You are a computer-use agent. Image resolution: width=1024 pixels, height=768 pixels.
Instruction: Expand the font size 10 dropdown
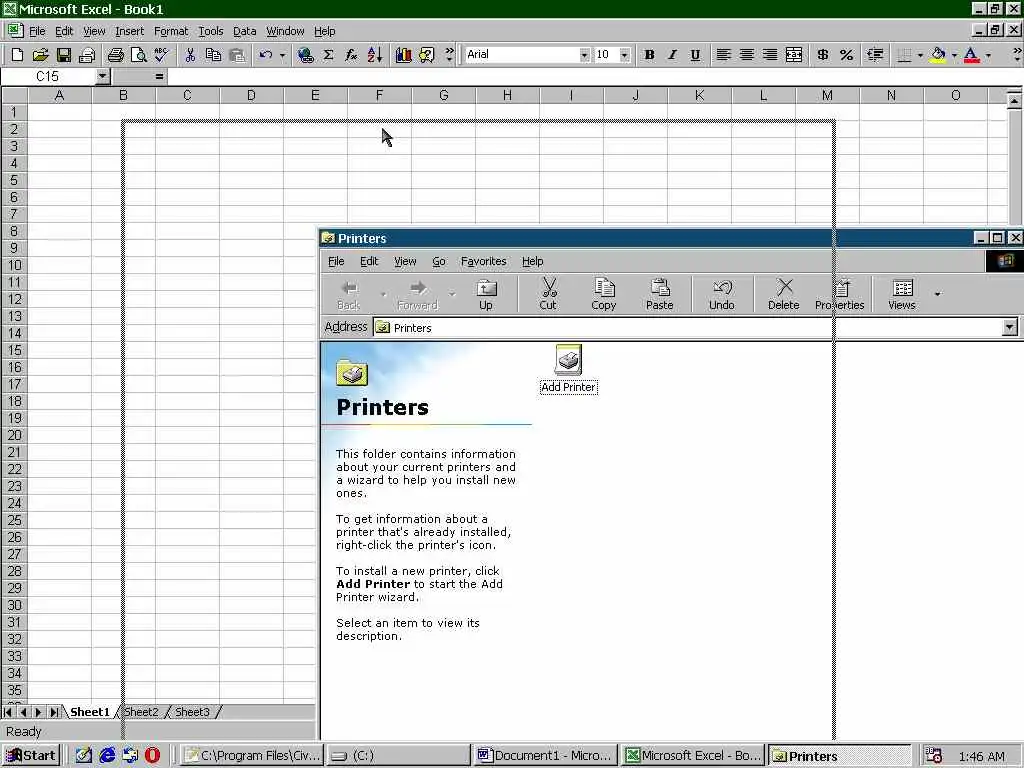coord(625,55)
